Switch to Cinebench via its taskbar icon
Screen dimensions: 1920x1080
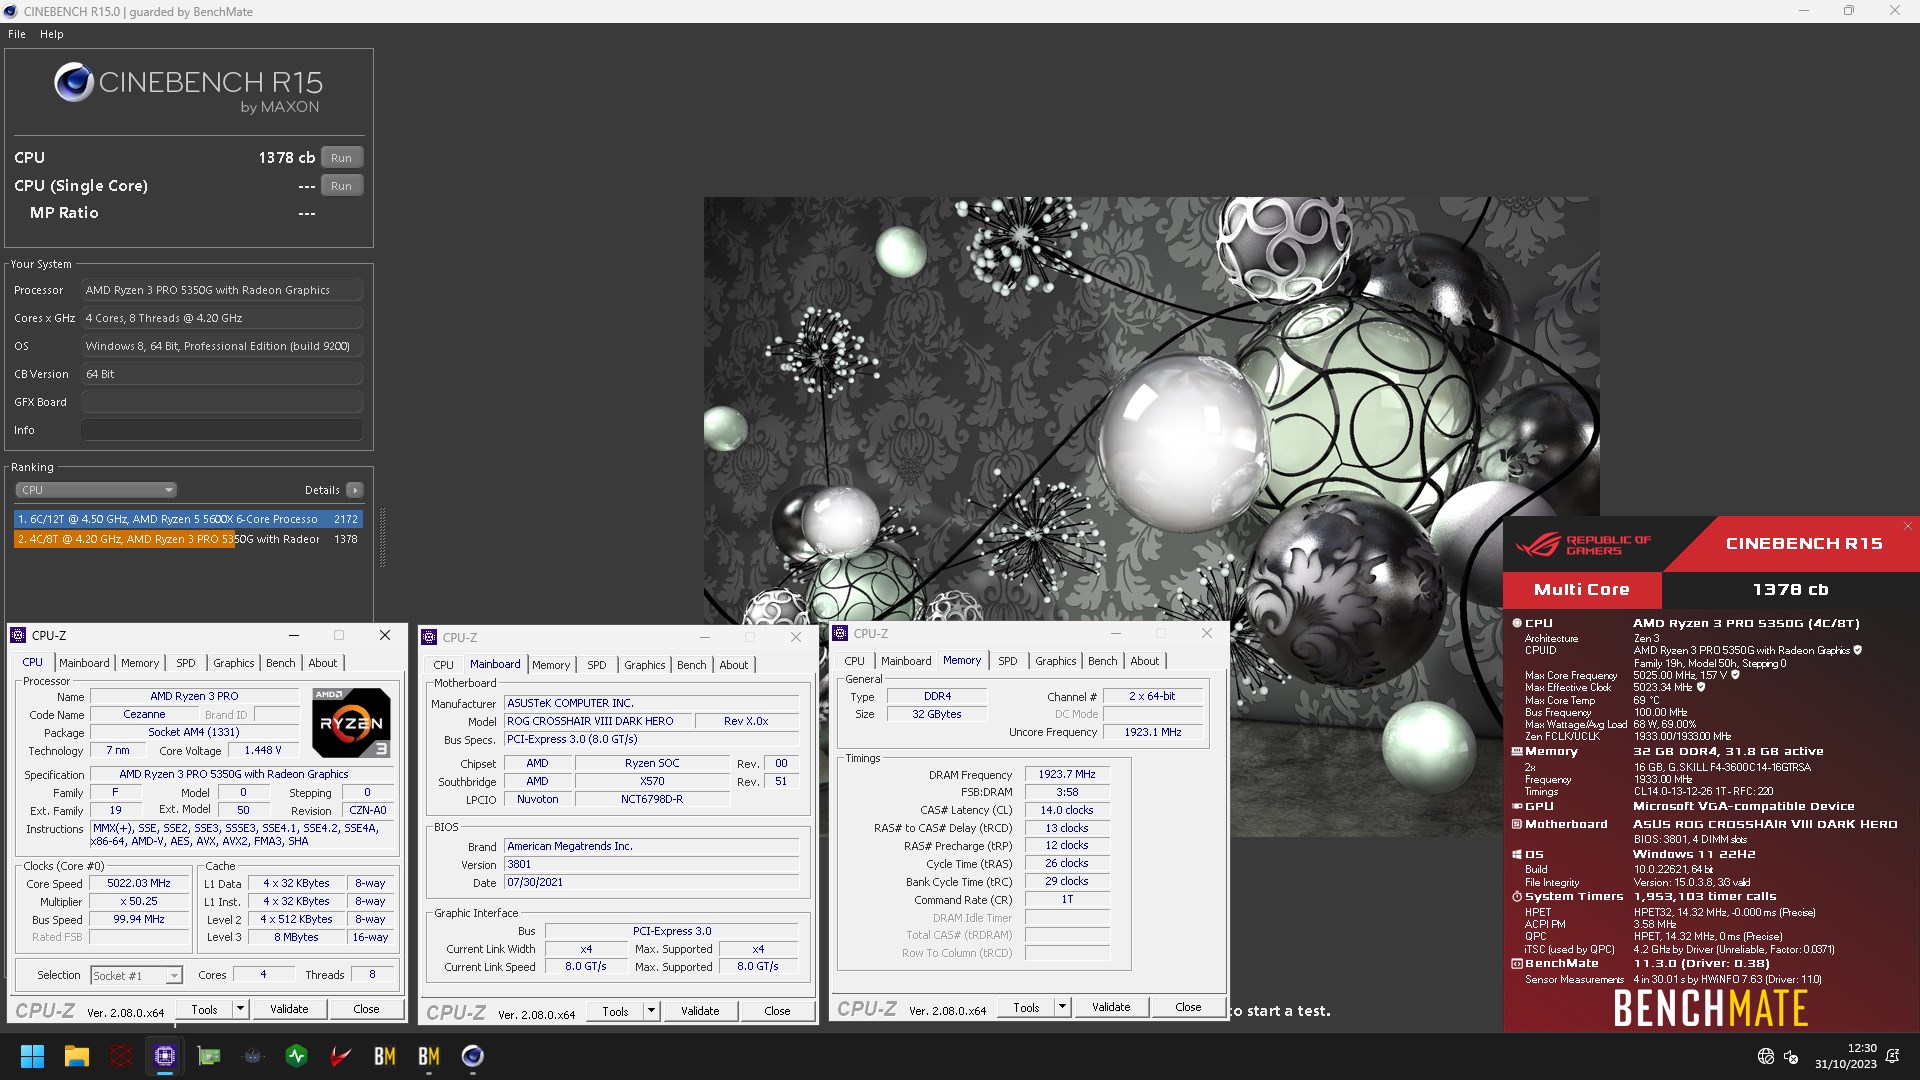coord(473,1056)
